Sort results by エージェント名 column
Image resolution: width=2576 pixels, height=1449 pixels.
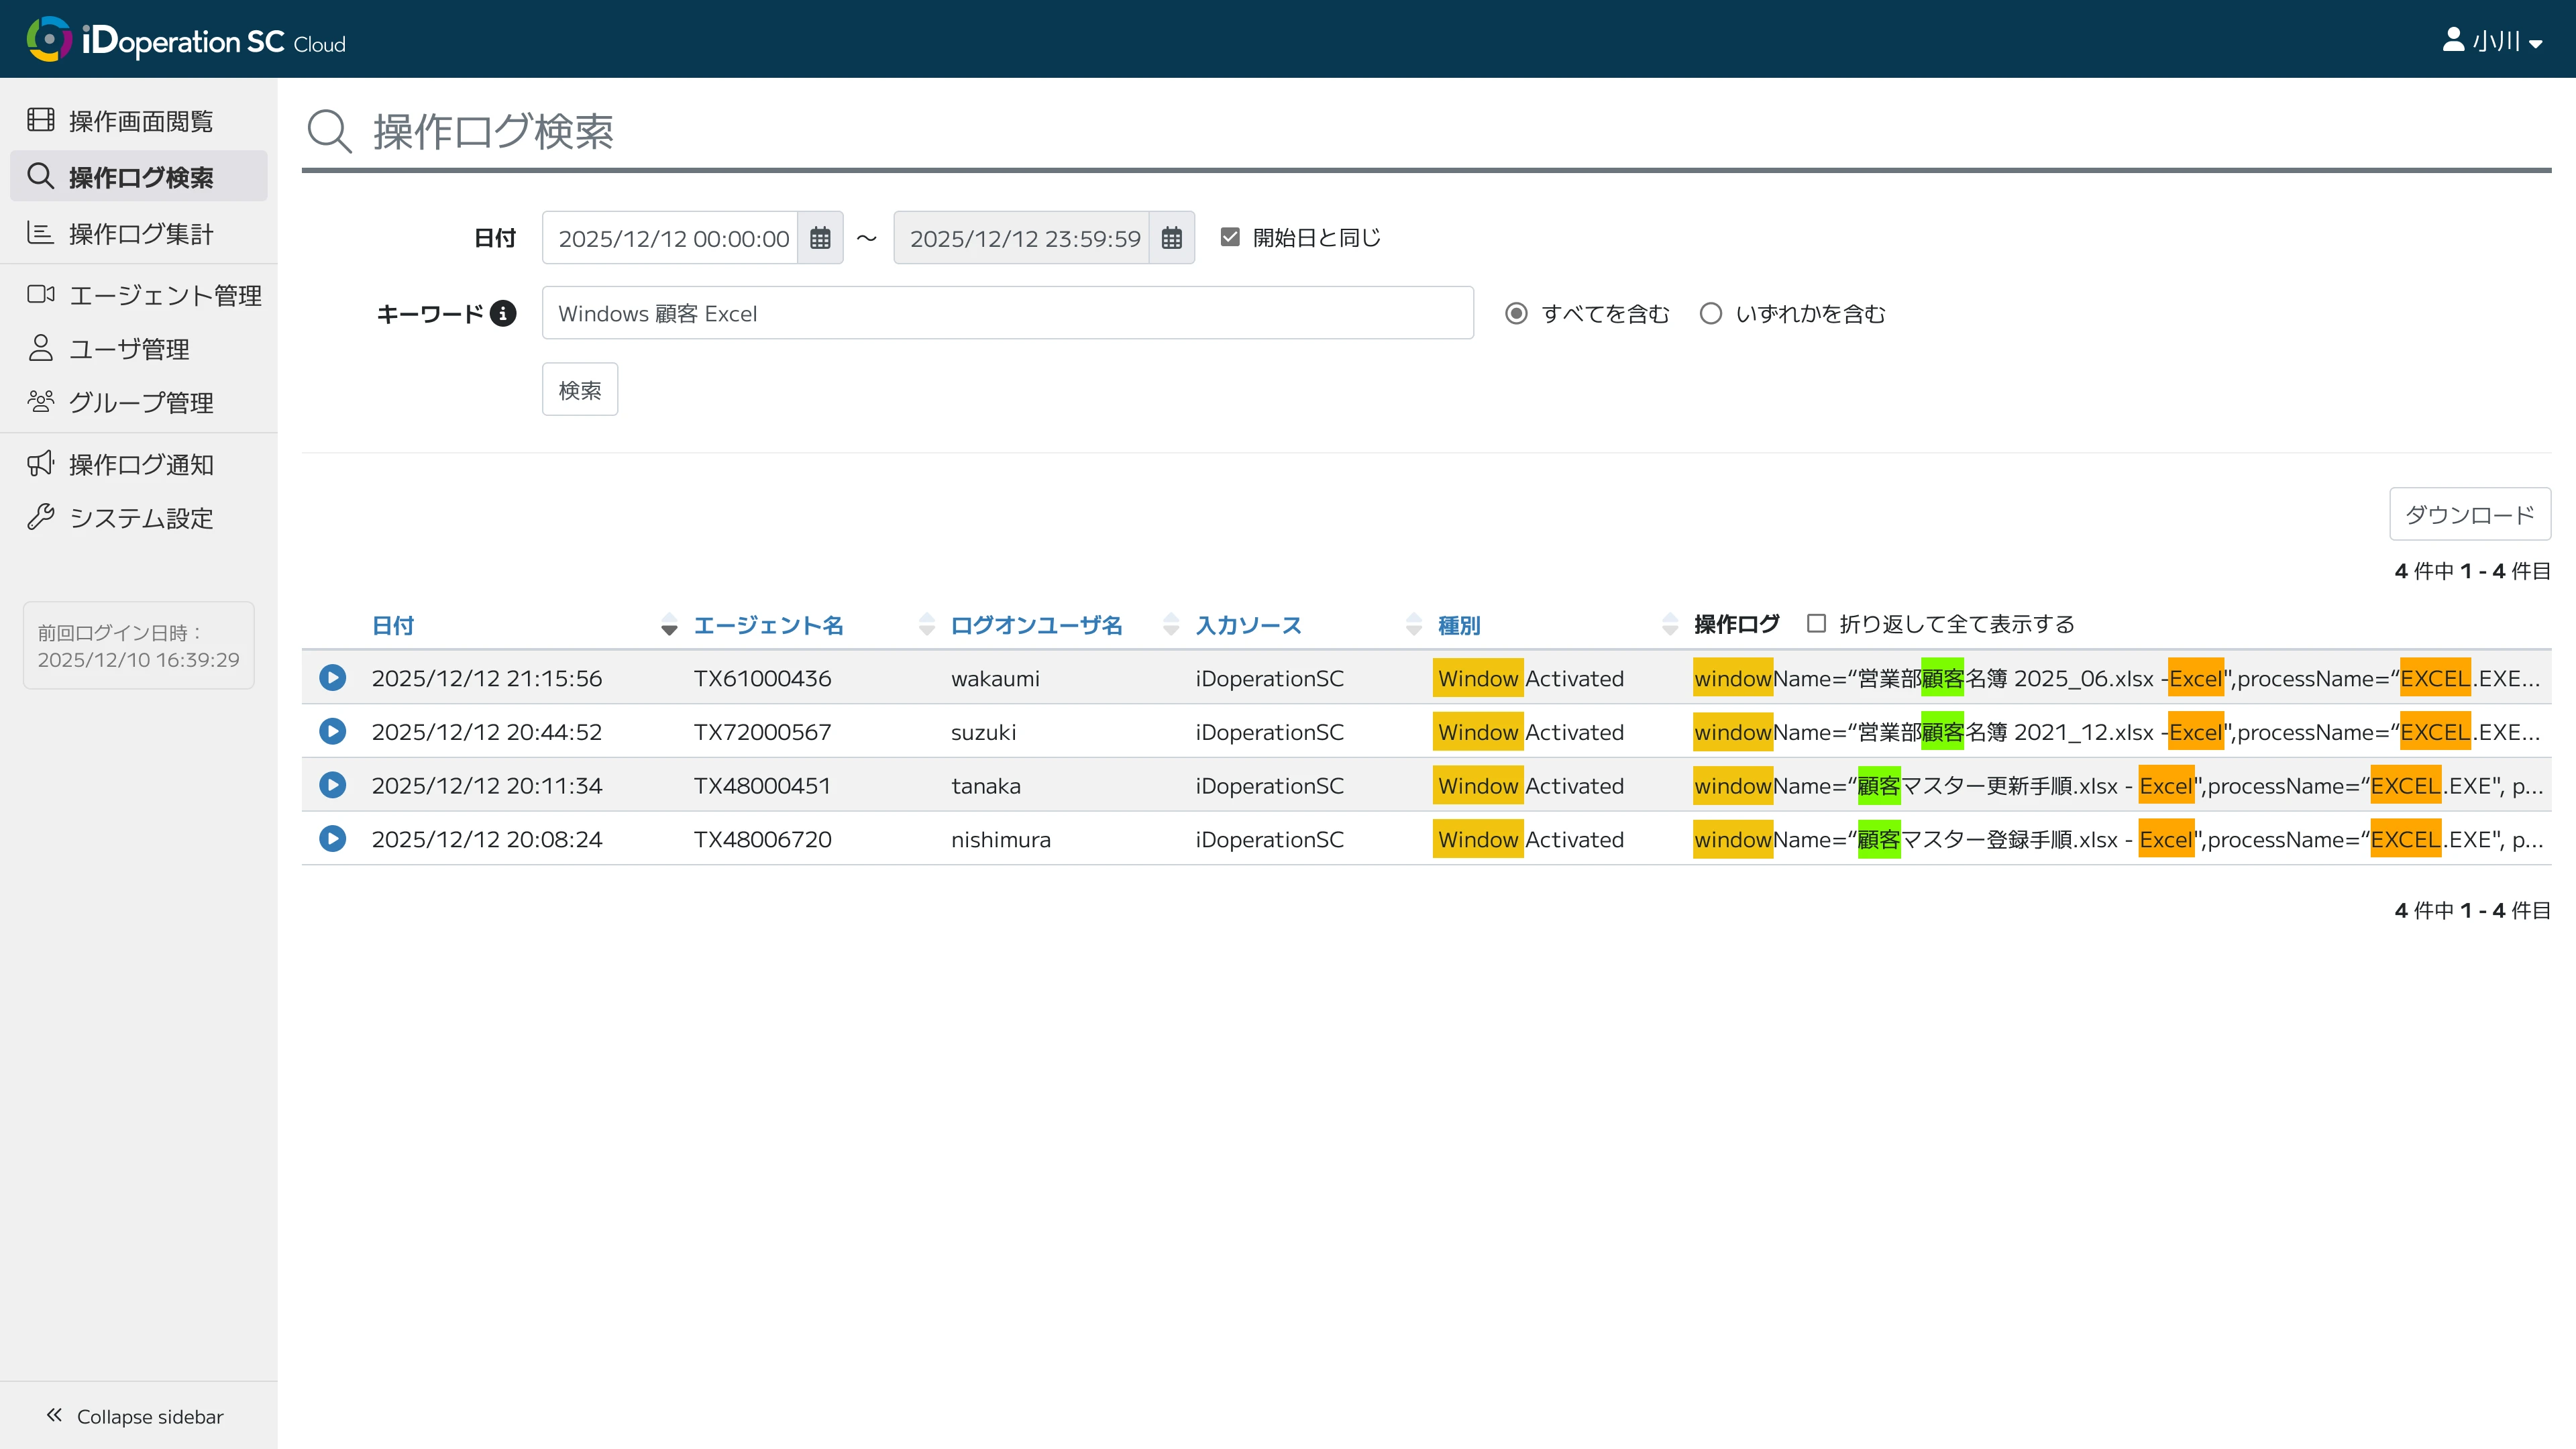768,626
